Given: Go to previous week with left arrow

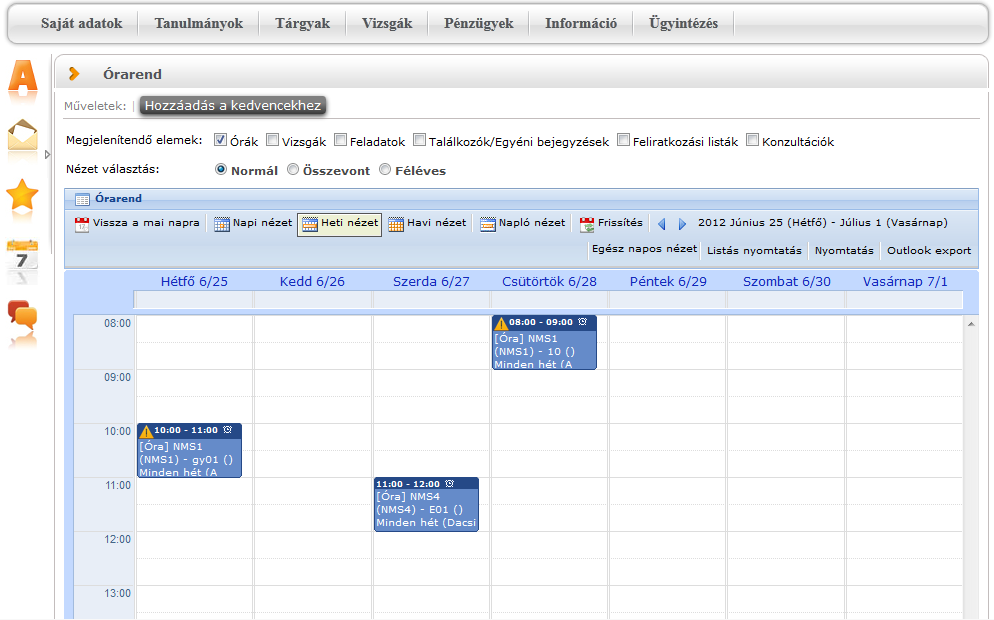Looking at the screenshot, I should [662, 224].
